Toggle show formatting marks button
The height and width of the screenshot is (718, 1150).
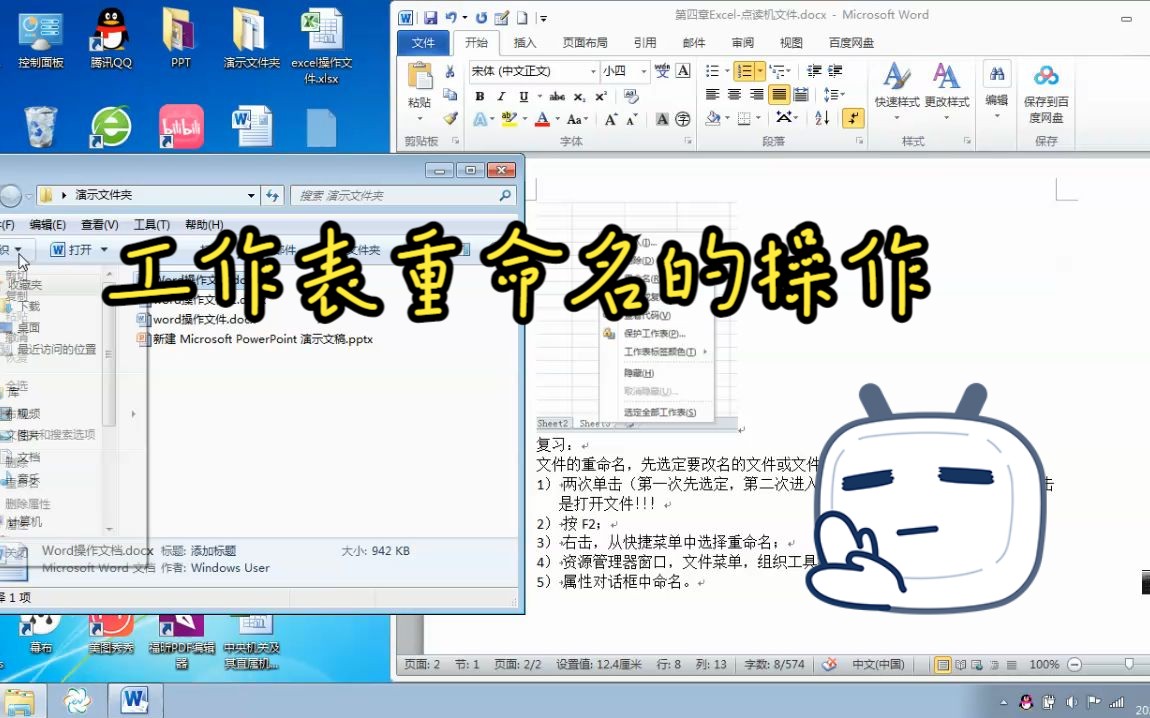(852, 118)
